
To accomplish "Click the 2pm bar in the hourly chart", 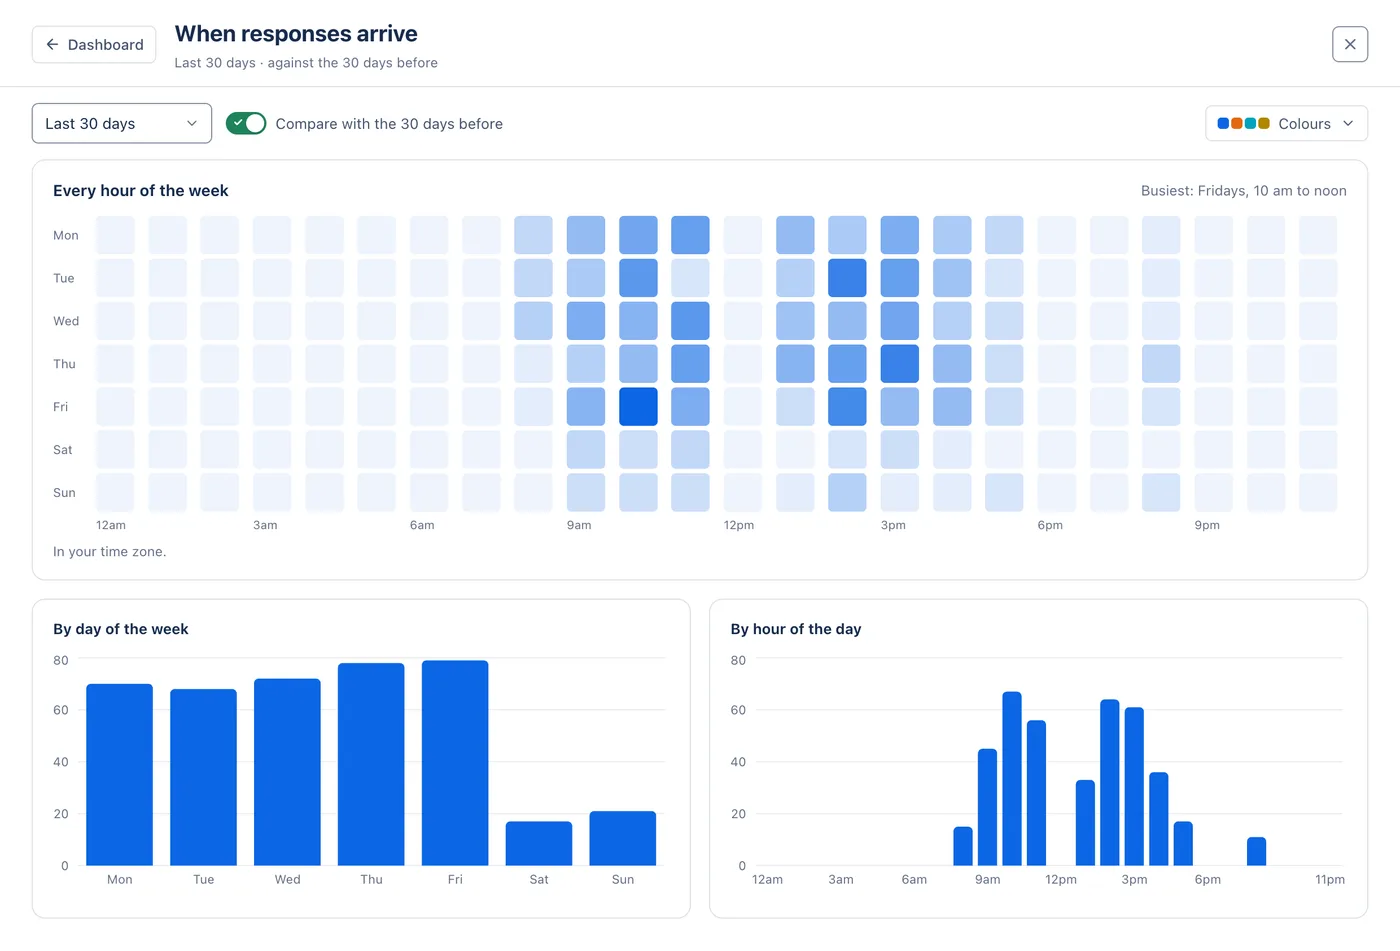I will 1110,783.
